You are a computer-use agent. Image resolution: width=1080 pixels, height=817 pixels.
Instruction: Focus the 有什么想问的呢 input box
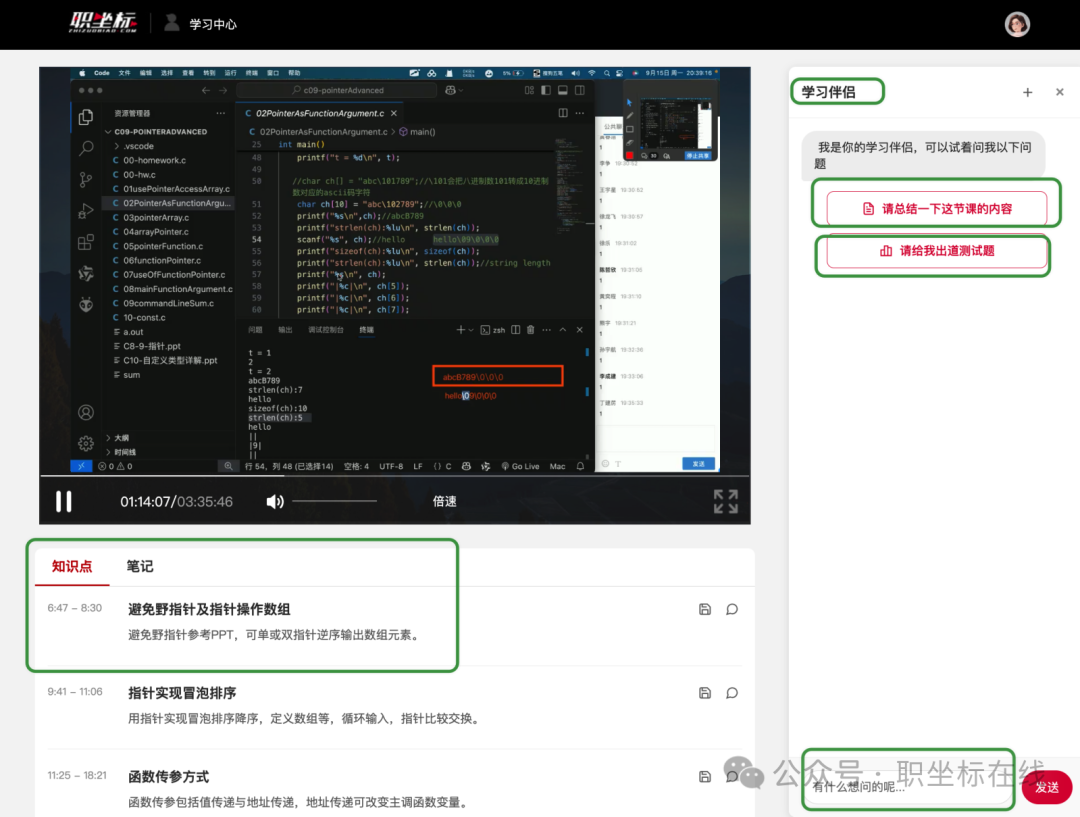909,786
